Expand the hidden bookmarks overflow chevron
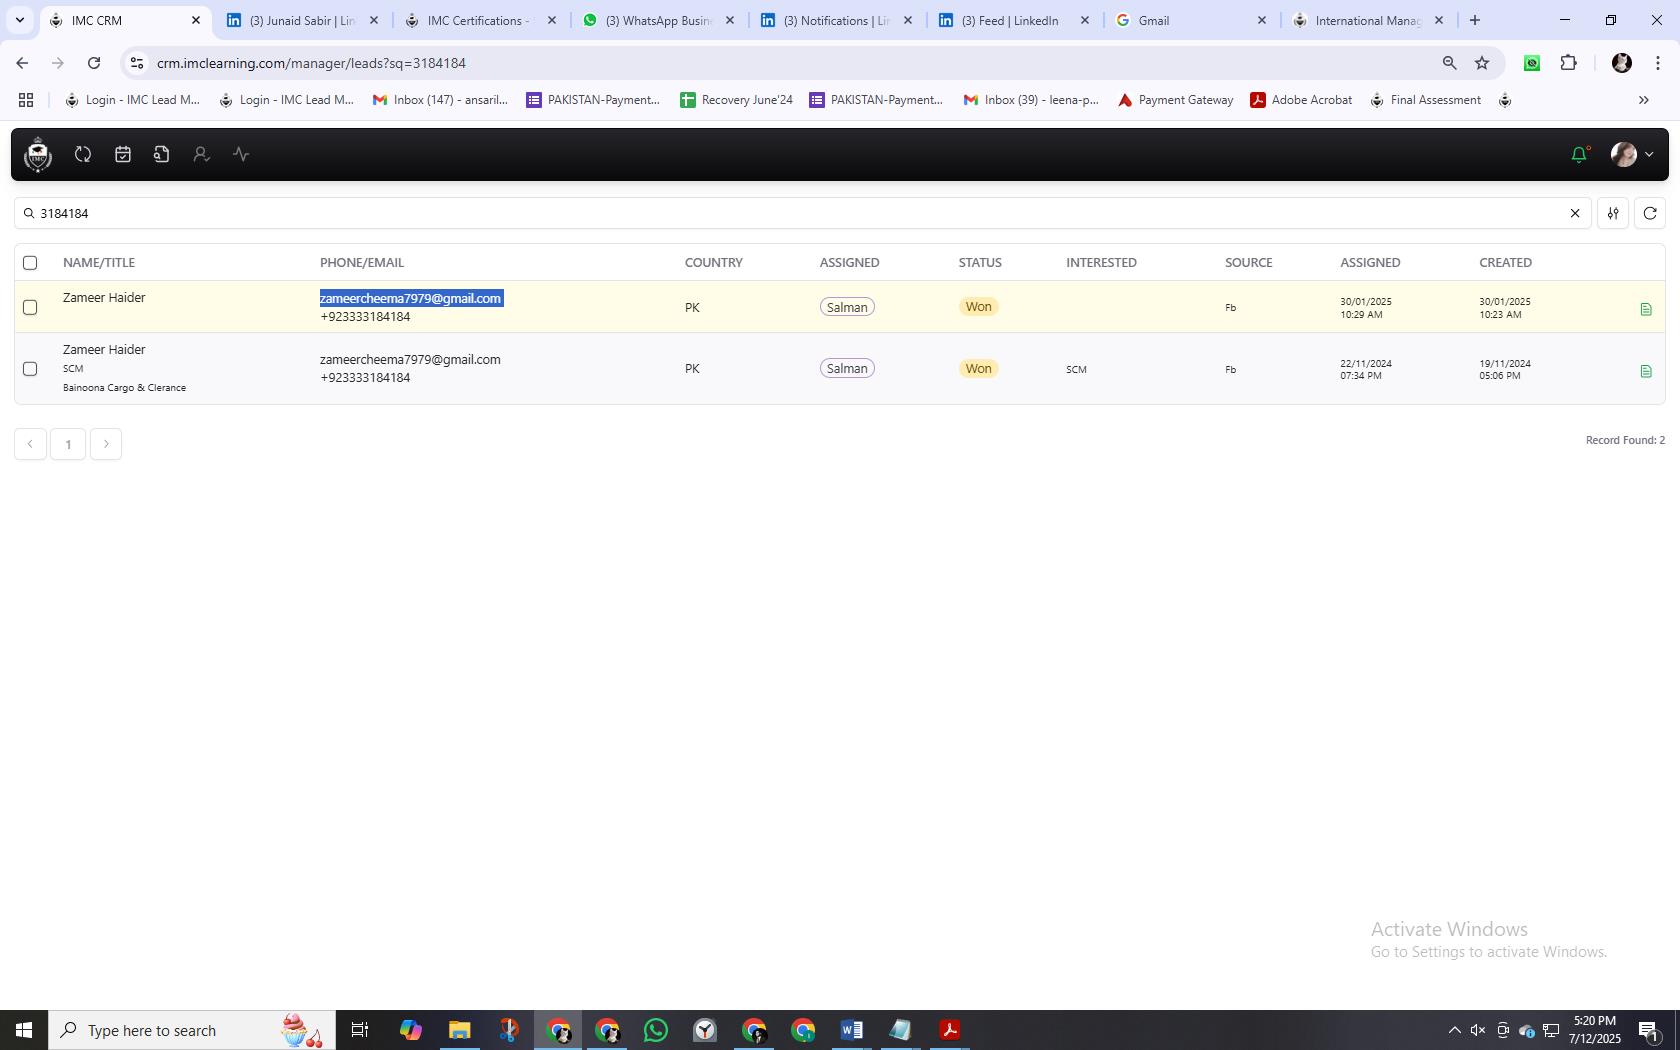The height and width of the screenshot is (1050, 1680). coord(1643,100)
